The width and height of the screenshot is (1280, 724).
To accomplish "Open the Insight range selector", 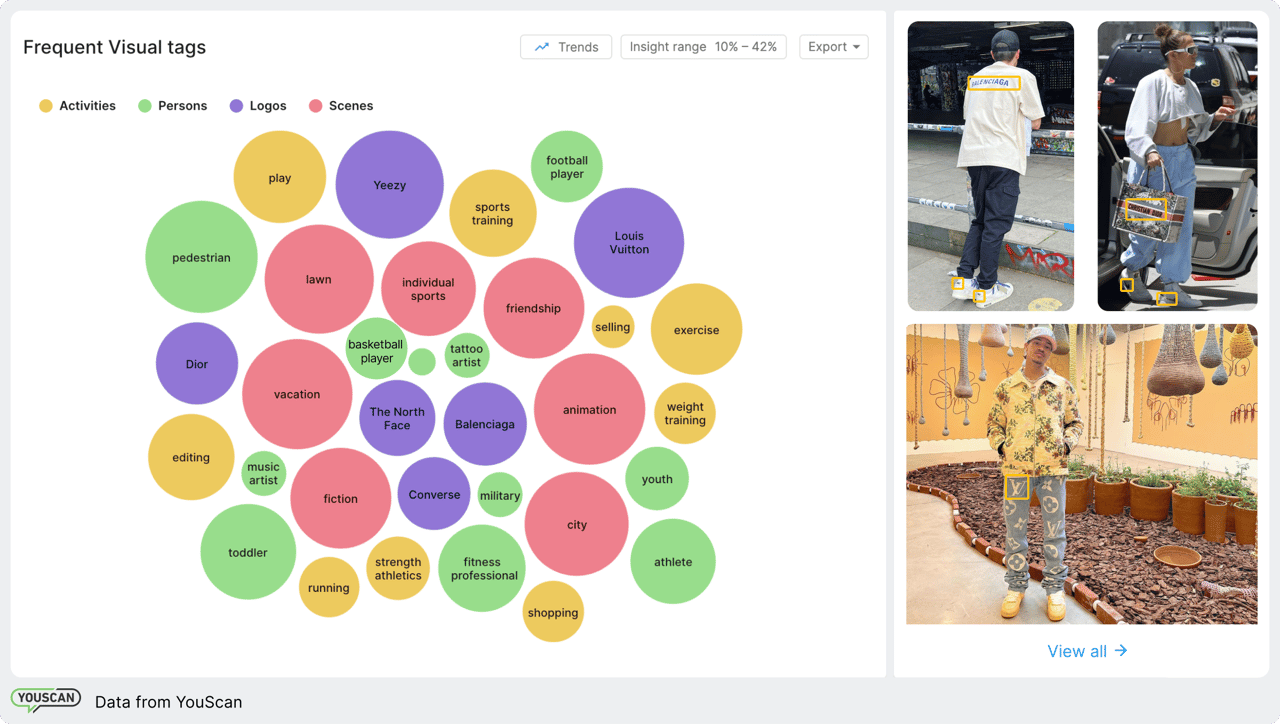I will [x=703, y=47].
